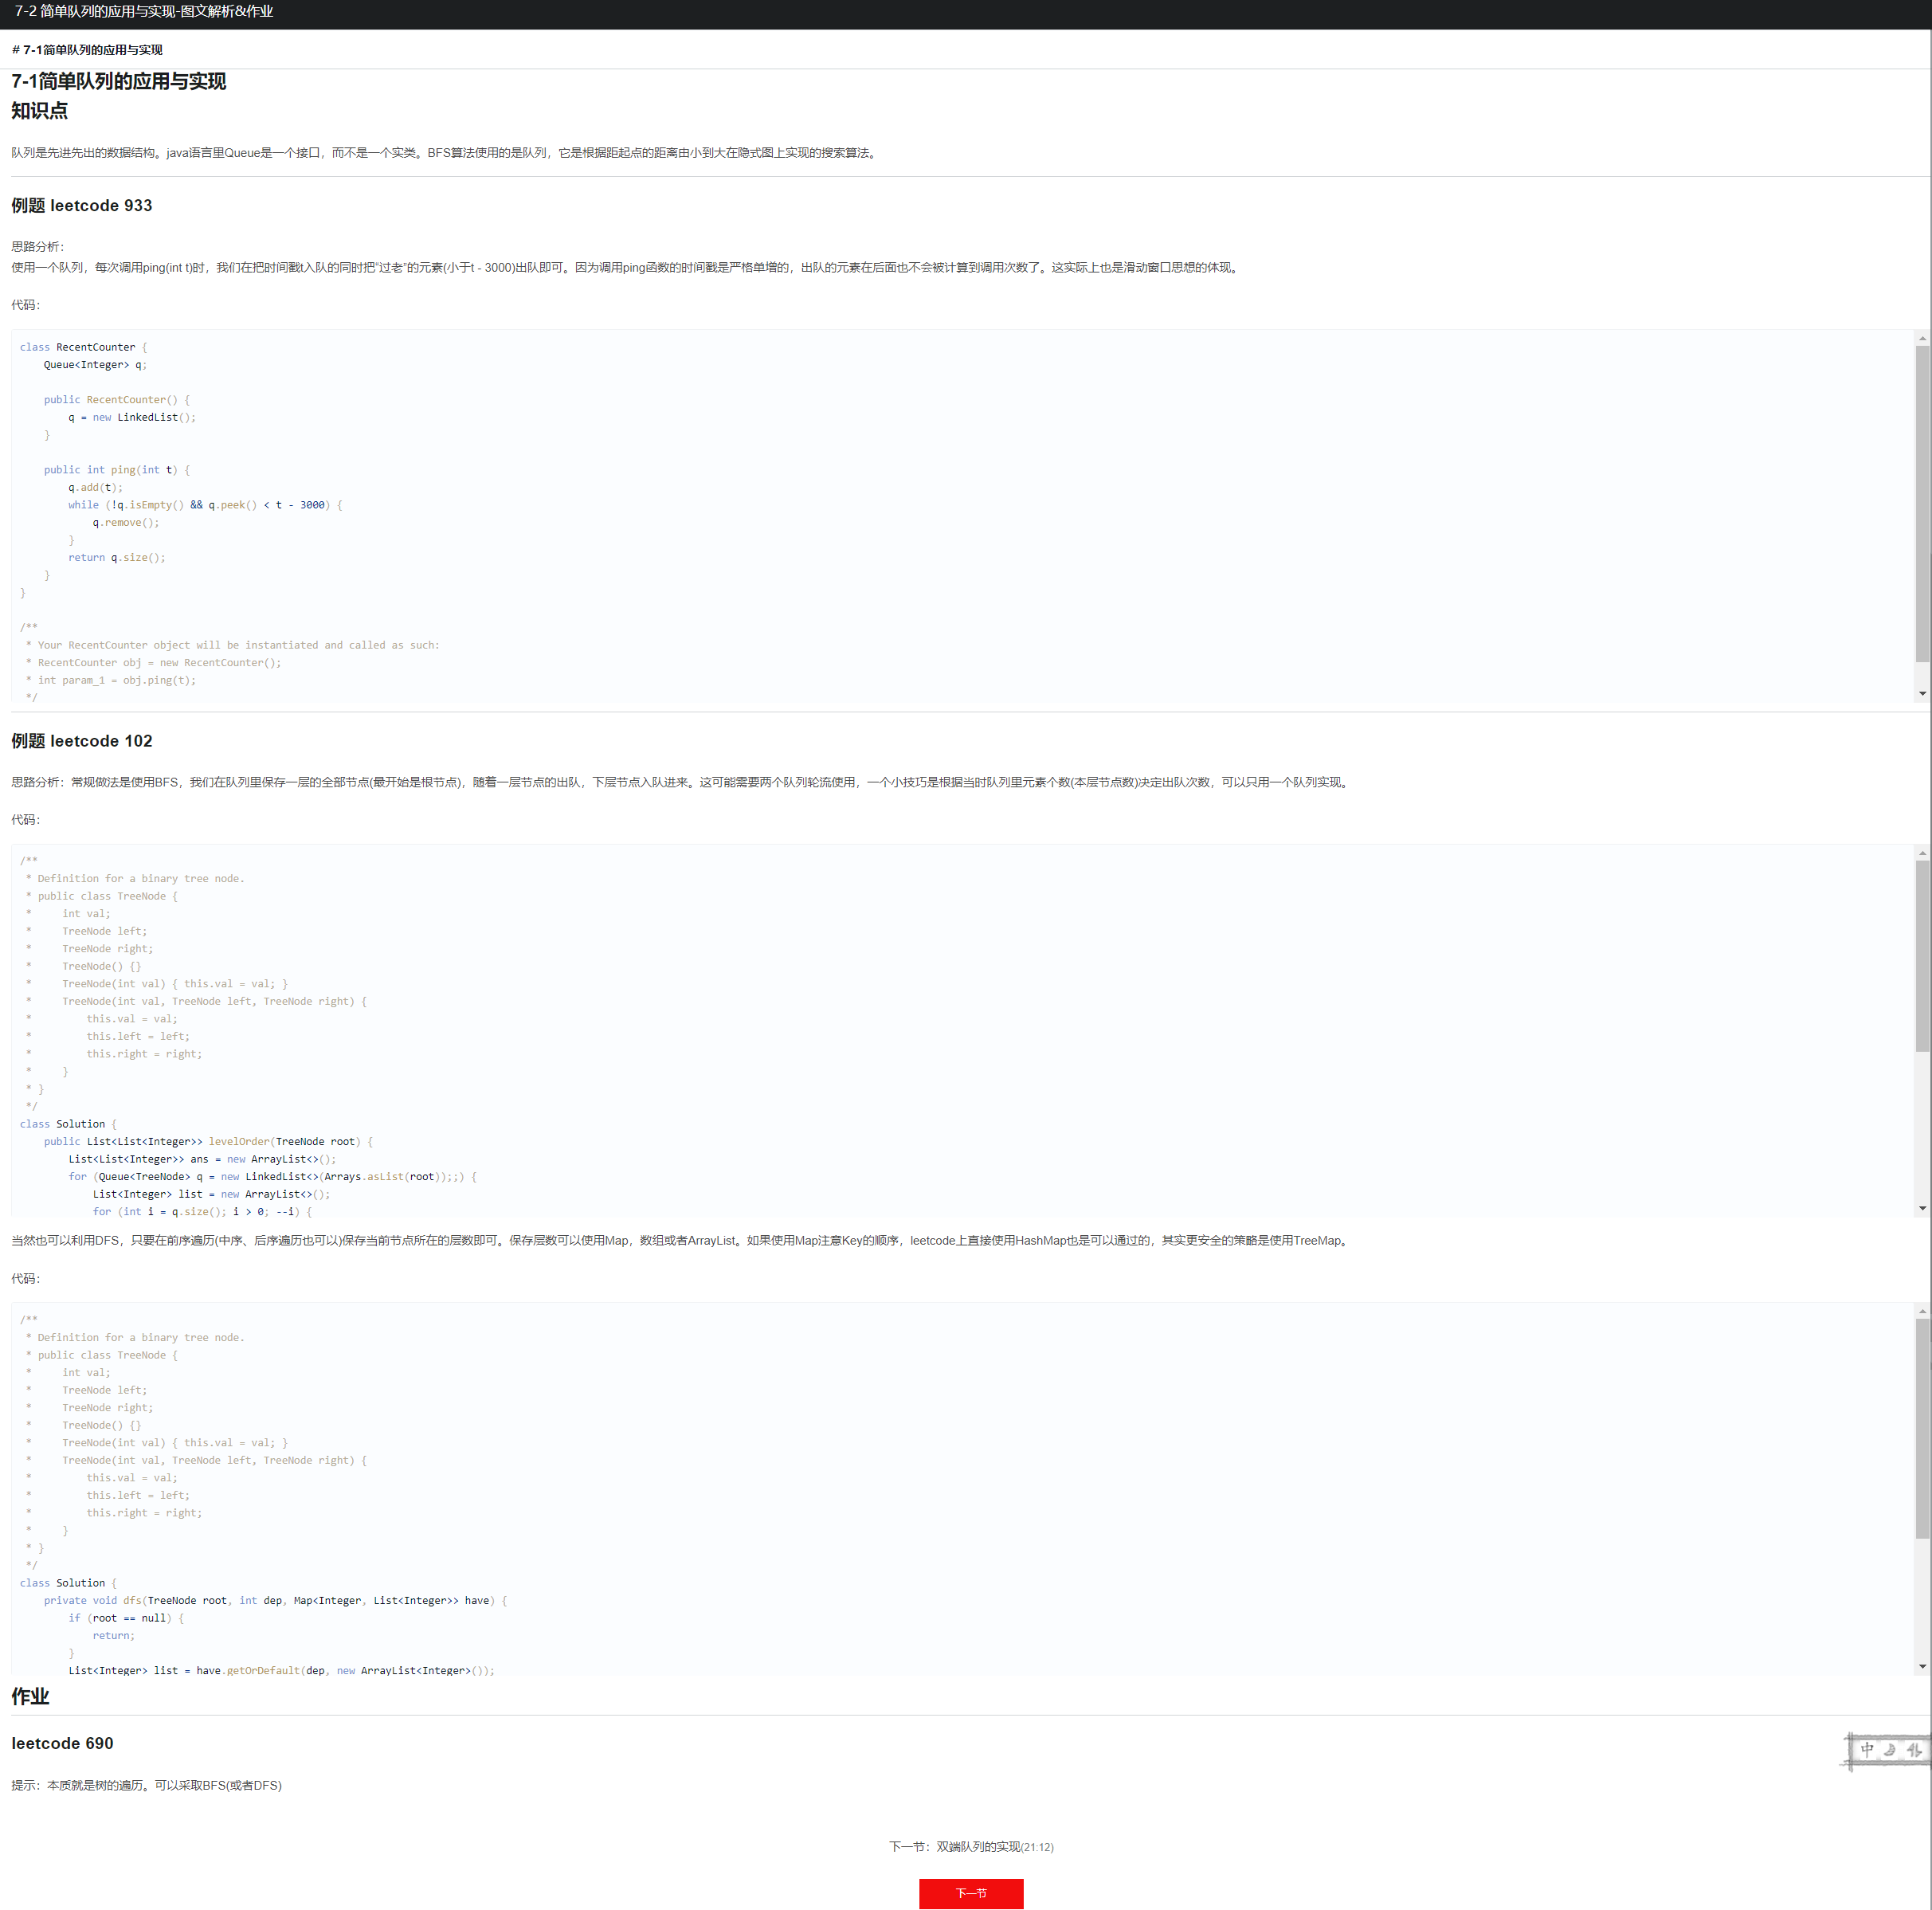Viewport: 1932px width, 1910px height.
Task: Click RecentCounter code block scroll-down arrow
Action: point(1922,693)
